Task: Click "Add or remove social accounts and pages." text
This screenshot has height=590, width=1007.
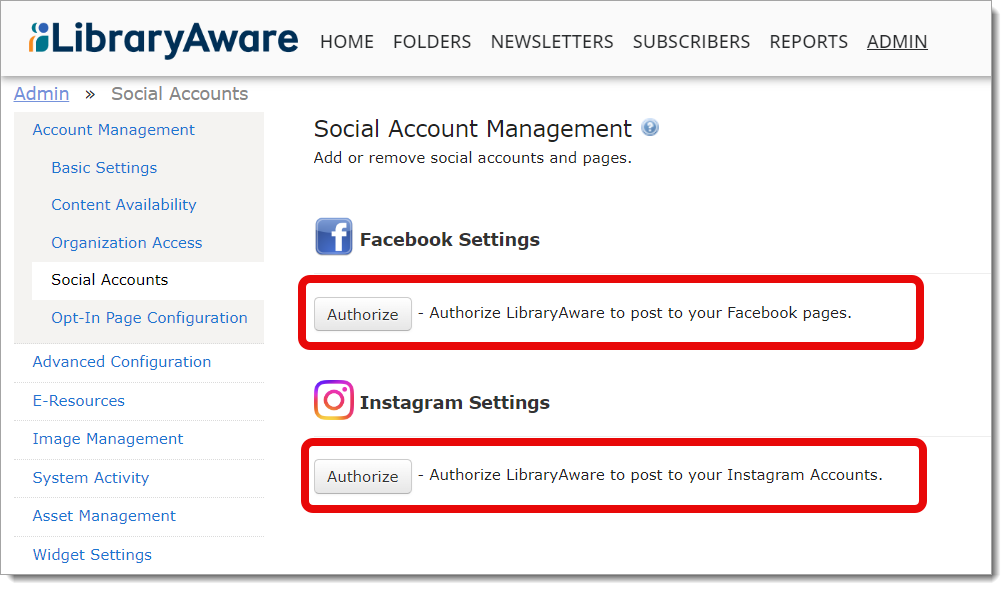Action: pyautogui.click(x=473, y=158)
